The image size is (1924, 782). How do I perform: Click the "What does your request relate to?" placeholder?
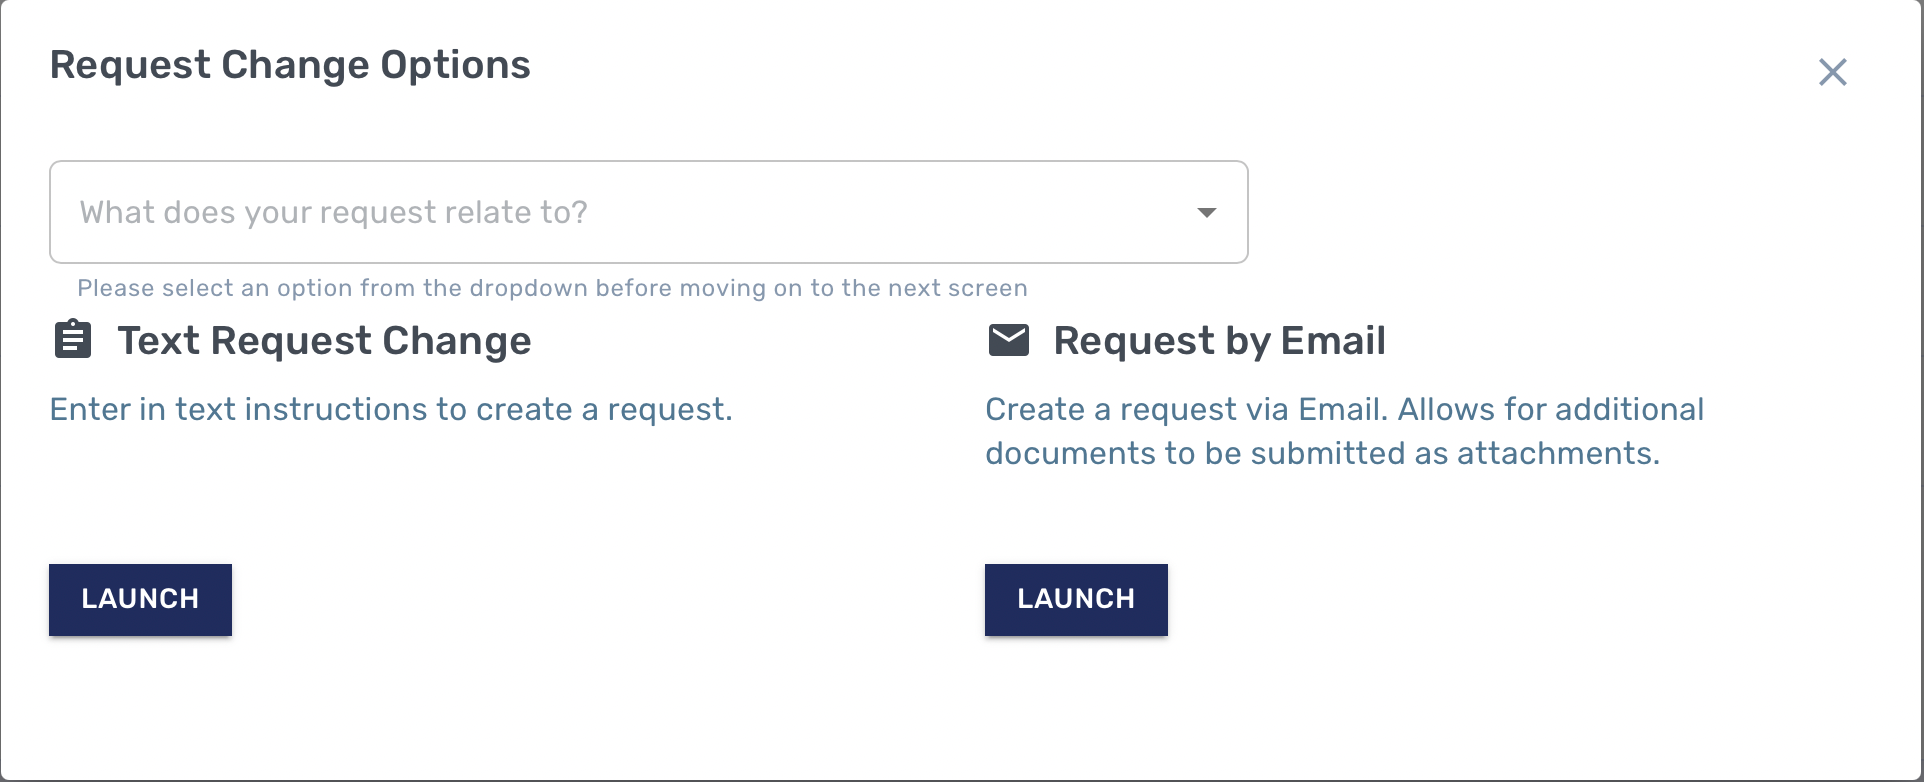point(333,212)
